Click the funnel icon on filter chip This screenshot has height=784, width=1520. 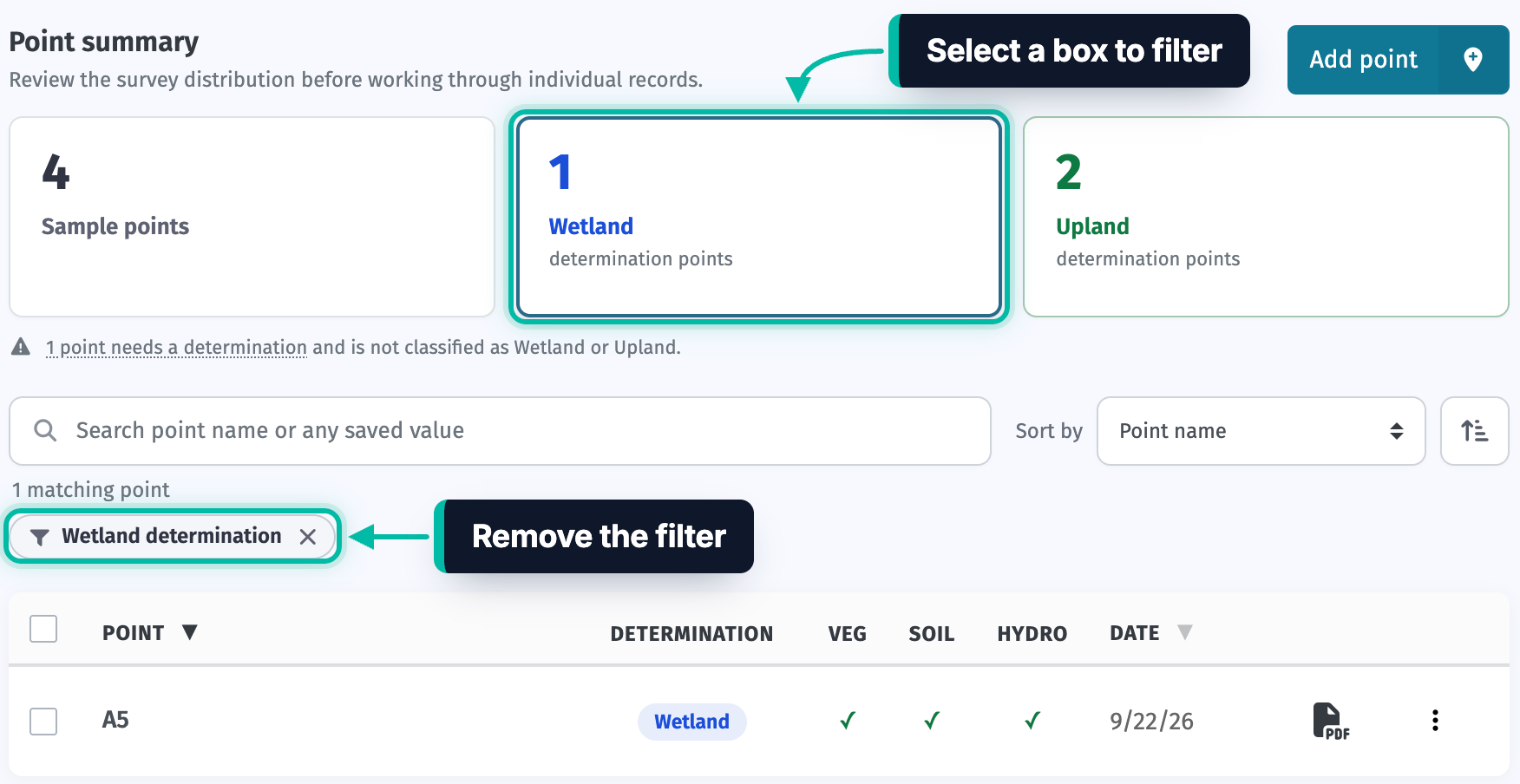pyautogui.click(x=39, y=537)
